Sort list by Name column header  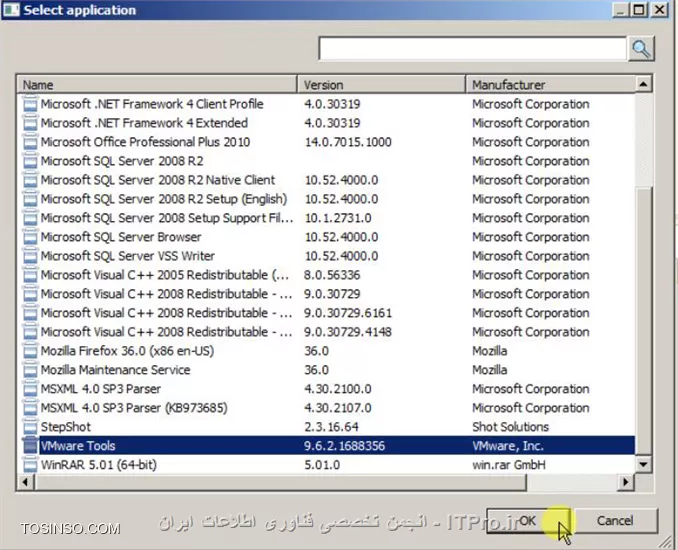click(157, 85)
